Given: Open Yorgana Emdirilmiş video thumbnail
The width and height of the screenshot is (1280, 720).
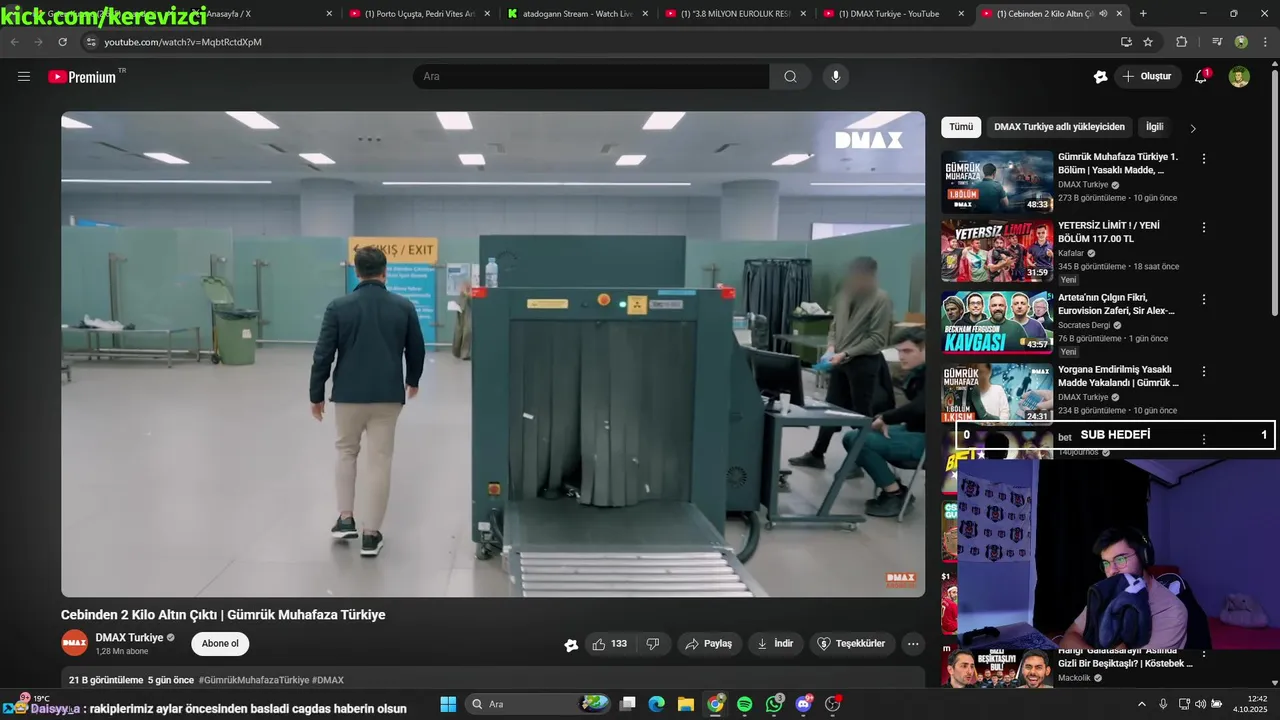Looking at the screenshot, I should click(x=997, y=394).
